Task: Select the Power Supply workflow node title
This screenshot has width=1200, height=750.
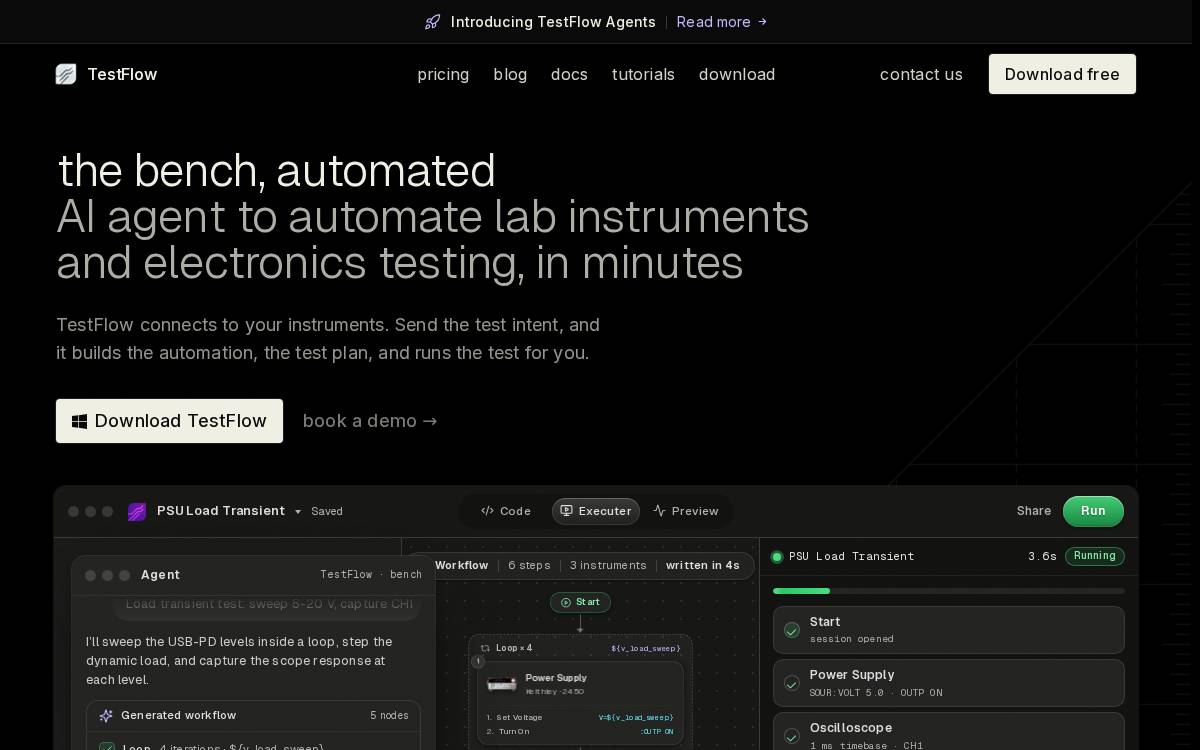Action: [x=556, y=678]
